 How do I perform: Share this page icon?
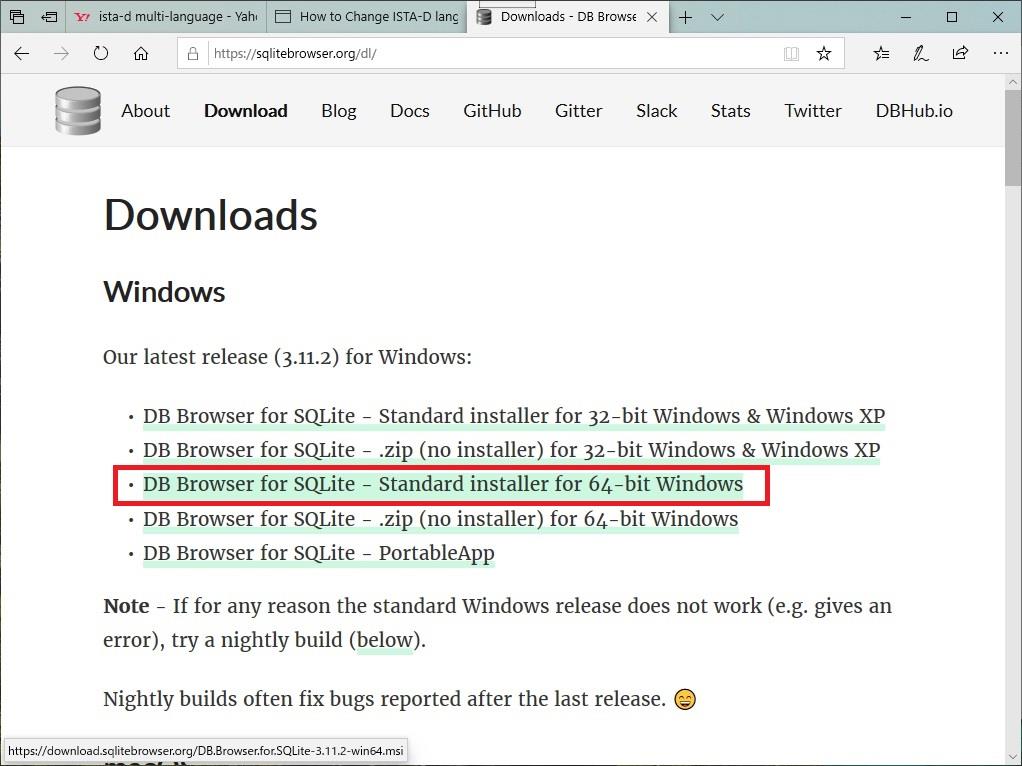[960, 53]
